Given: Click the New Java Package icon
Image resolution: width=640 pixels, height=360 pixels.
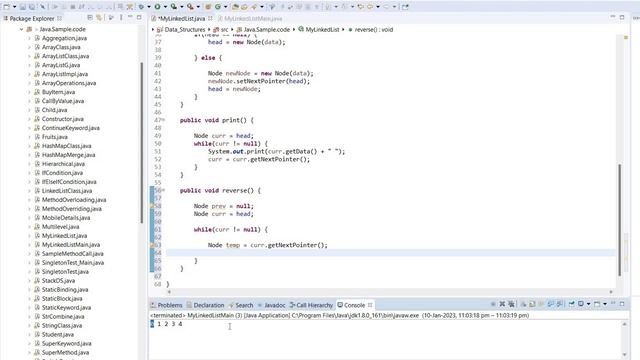Looking at the screenshot, I should (208, 7).
